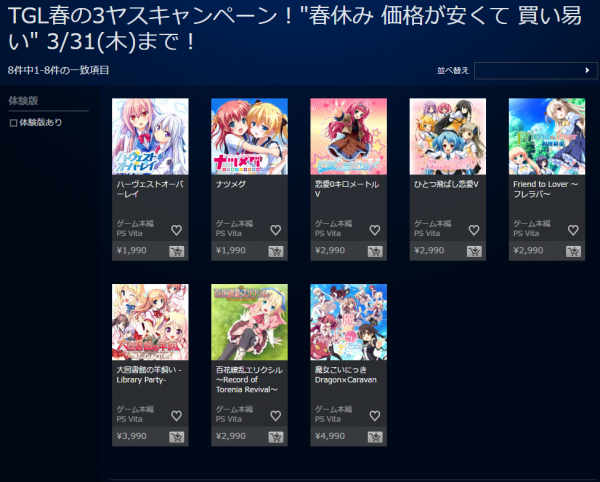
Task: Add ハーヴェストオーバーレイ to the cart
Action: click(x=176, y=251)
